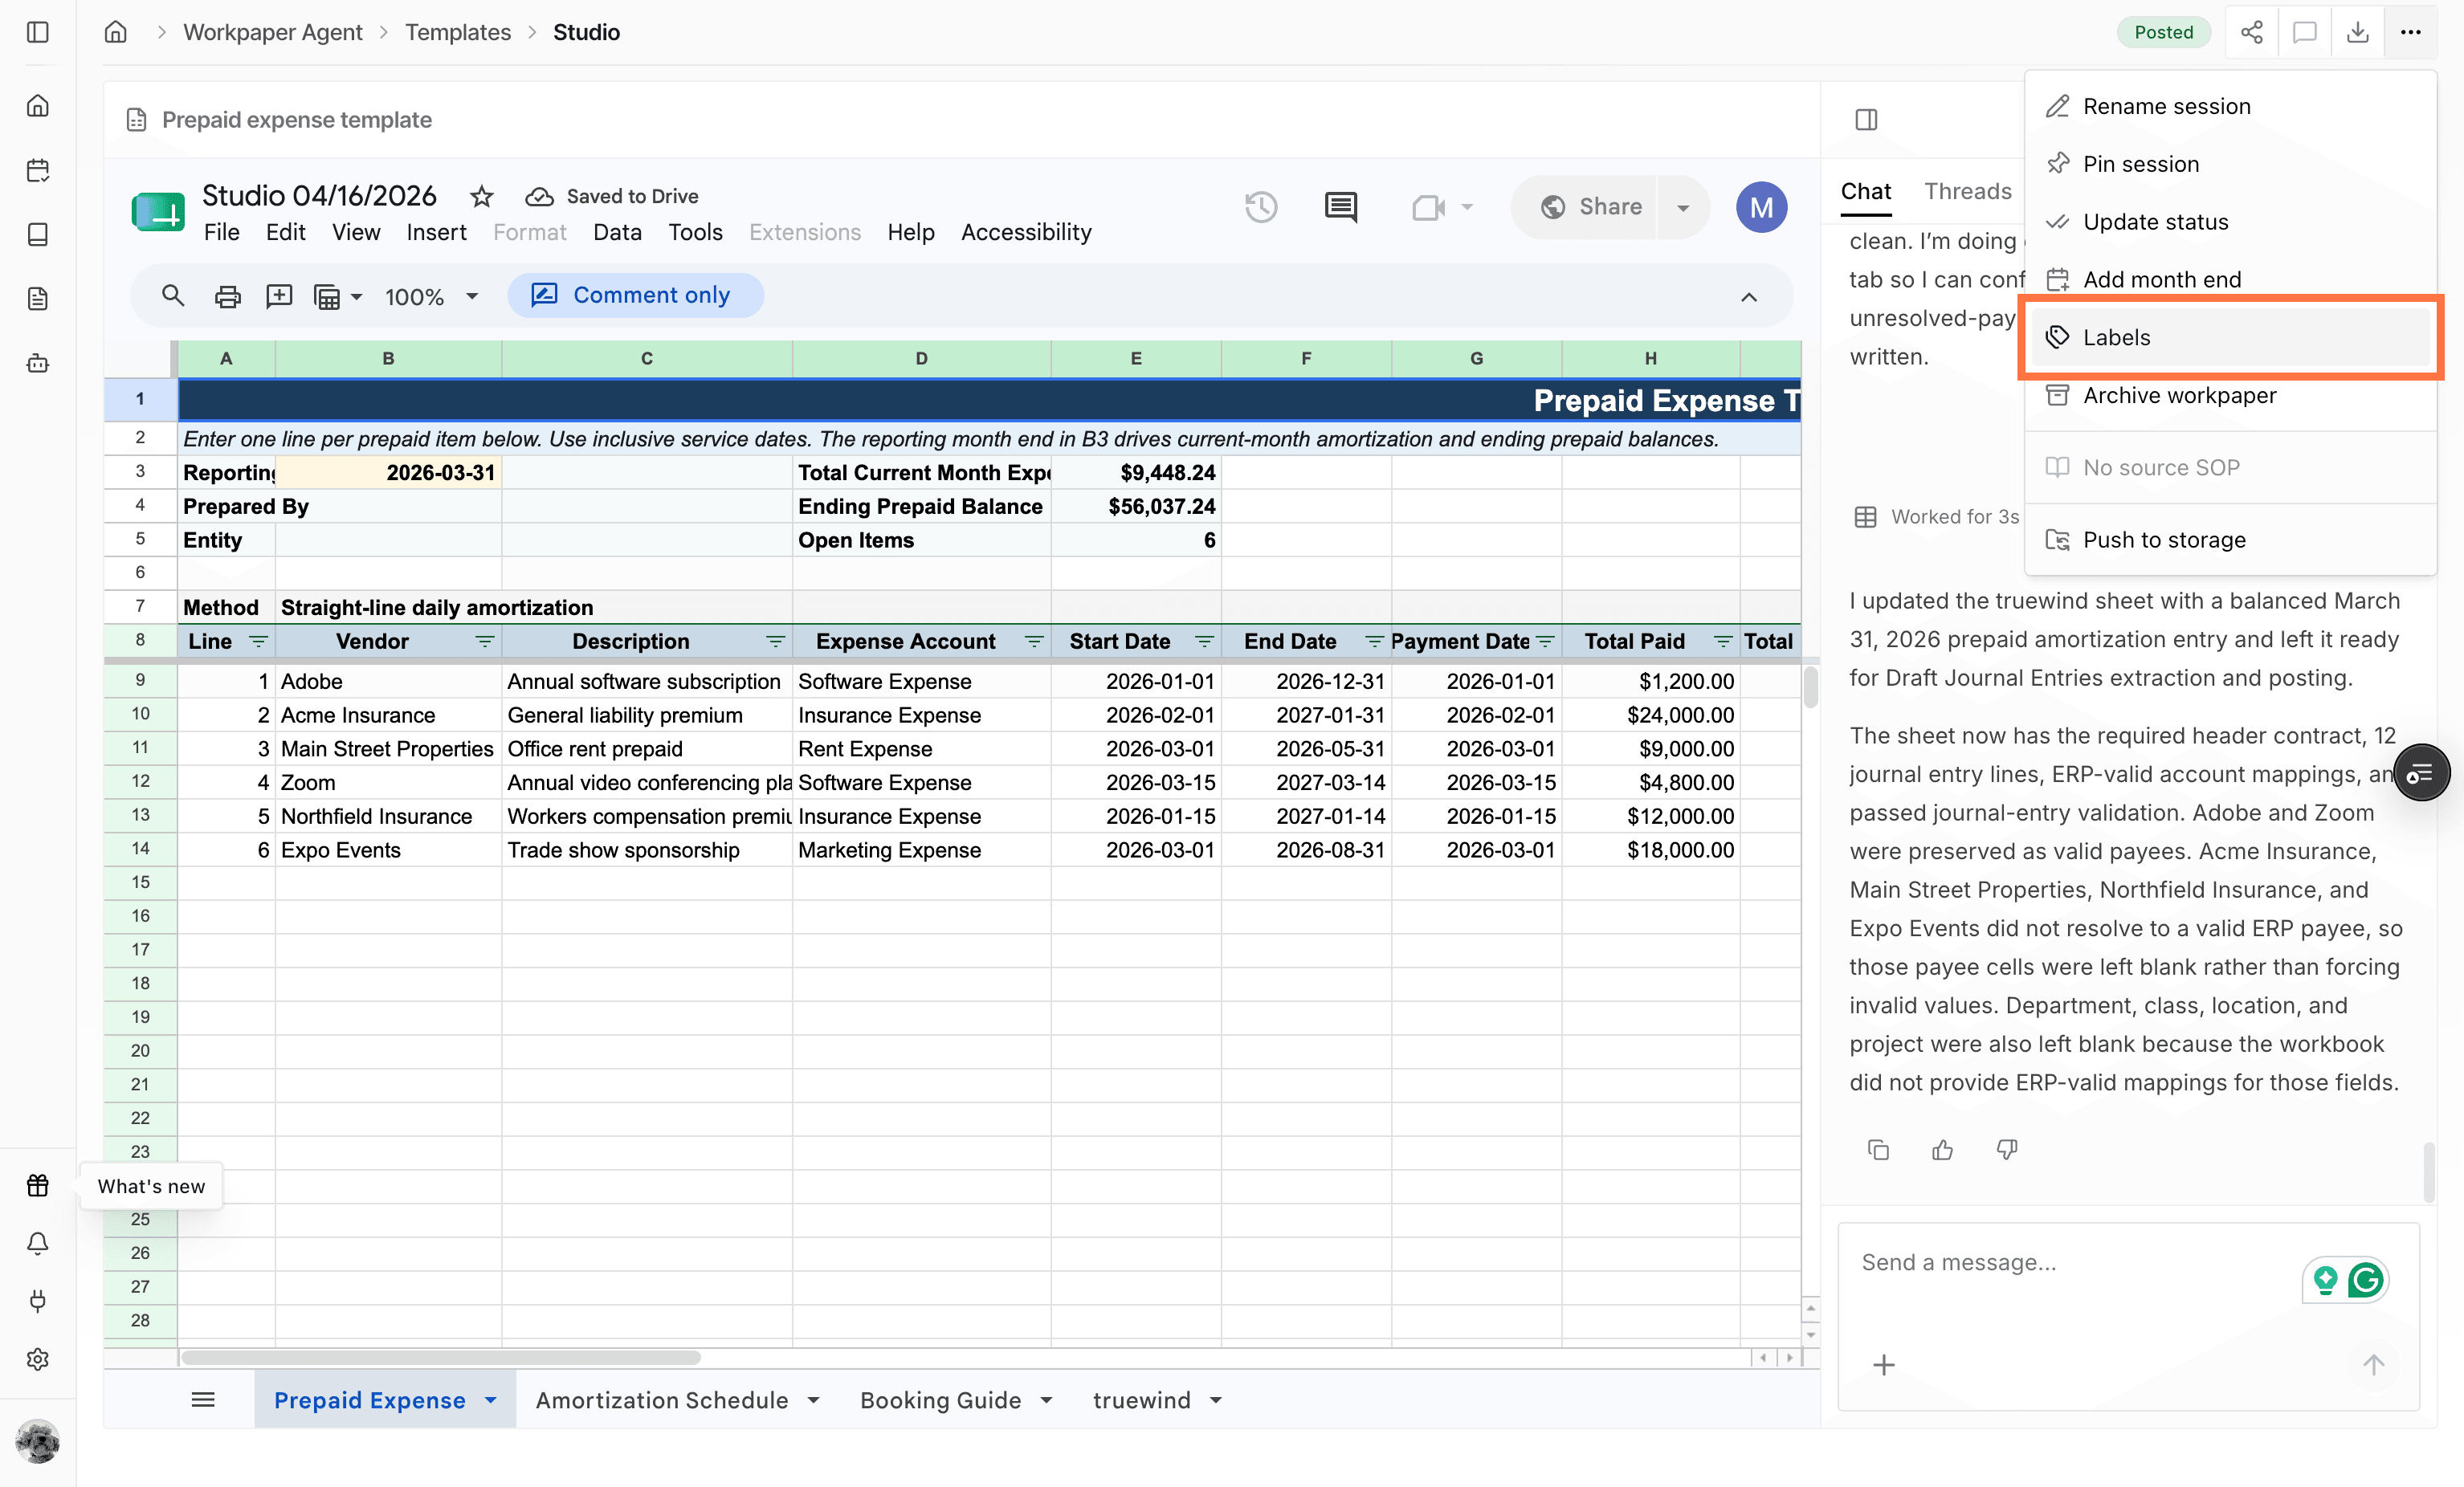Open the sidebar home icon
The image size is (2464, 1487).
click(x=38, y=106)
